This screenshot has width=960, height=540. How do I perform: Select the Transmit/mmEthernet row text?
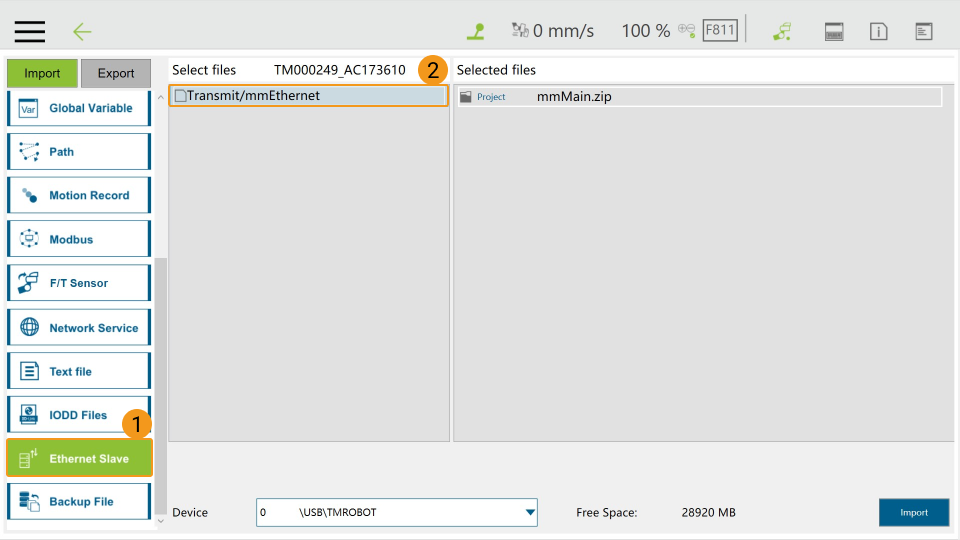pos(253,96)
